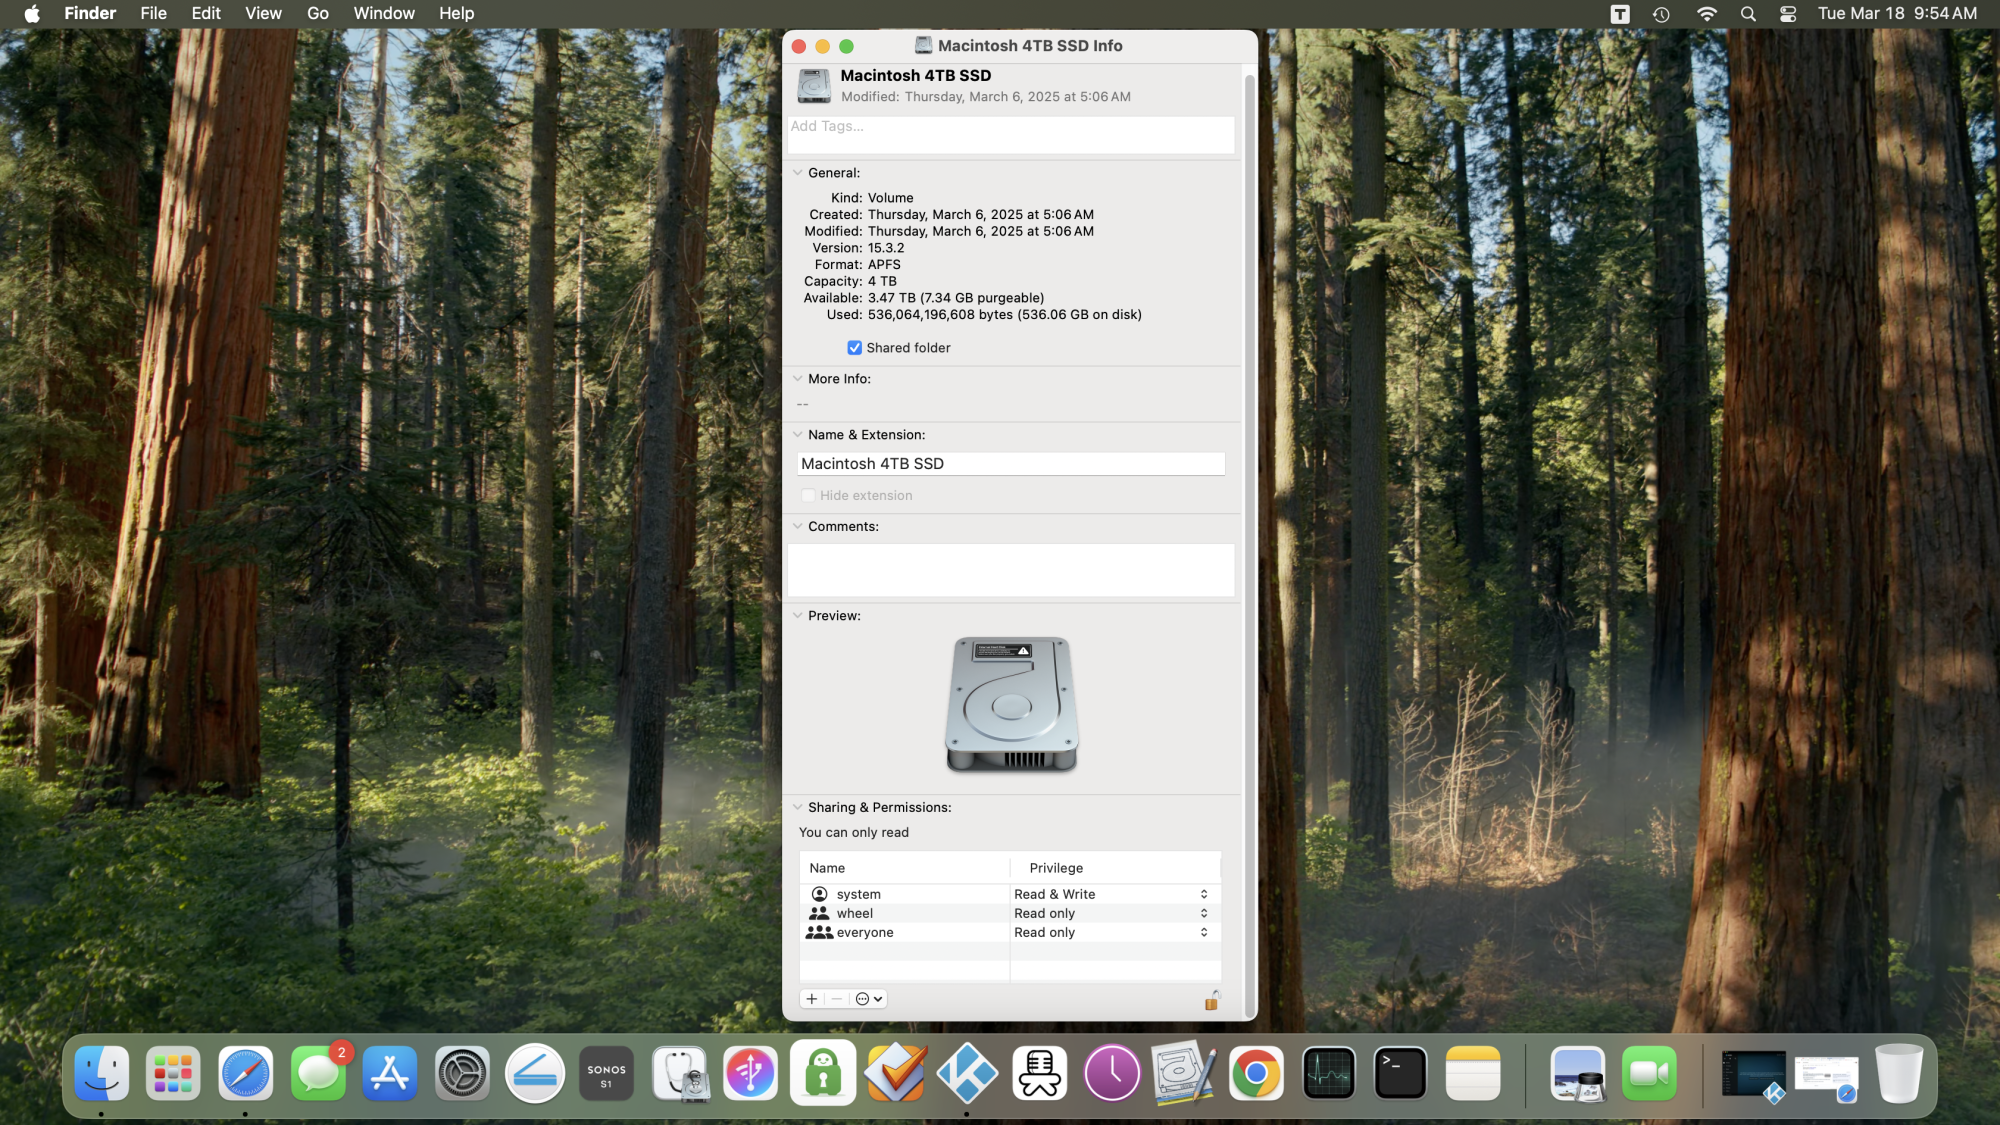Click the hard drive preview image
Screen dimensions: 2000x1125
(1011, 704)
